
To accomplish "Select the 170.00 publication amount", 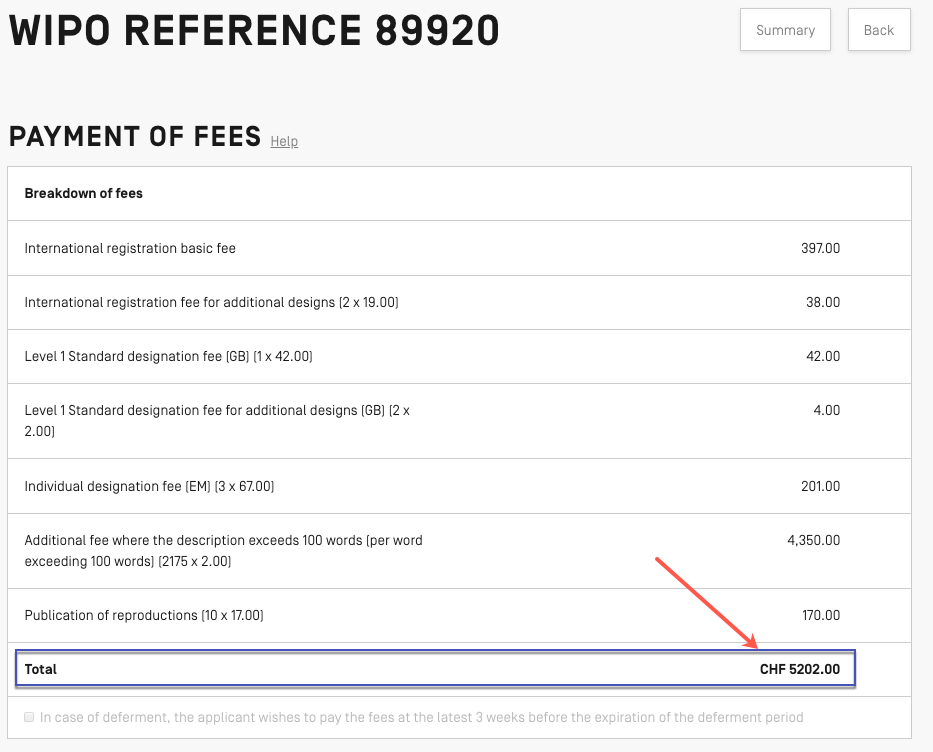I will coord(820,615).
